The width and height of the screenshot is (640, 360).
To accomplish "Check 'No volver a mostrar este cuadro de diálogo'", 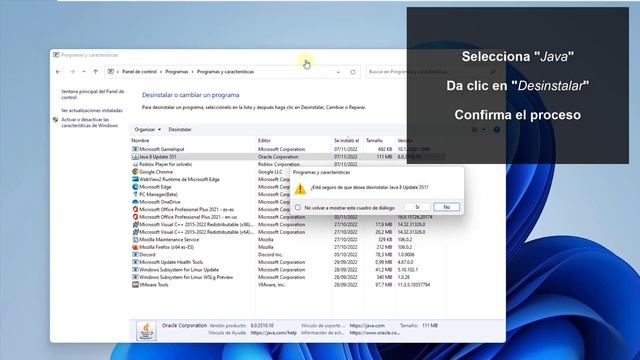I will pyautogui.click(x=298, y=208).
